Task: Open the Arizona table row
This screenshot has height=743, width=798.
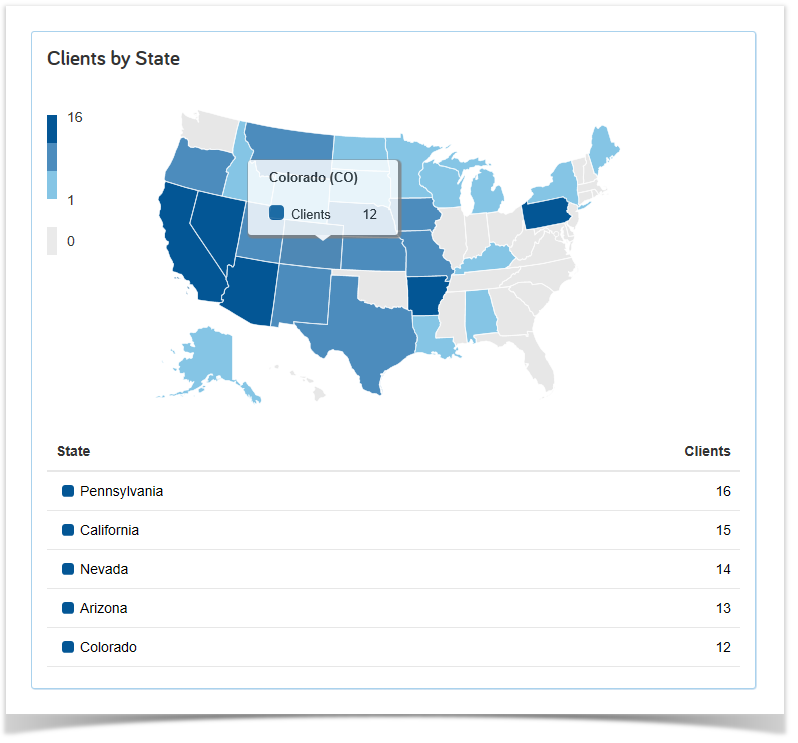Action: (393, 608)
